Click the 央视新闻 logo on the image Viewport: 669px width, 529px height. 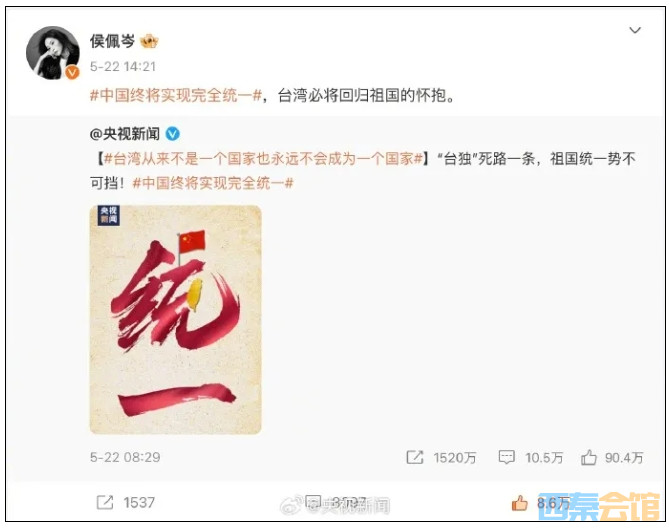click(x=108, y=215)
